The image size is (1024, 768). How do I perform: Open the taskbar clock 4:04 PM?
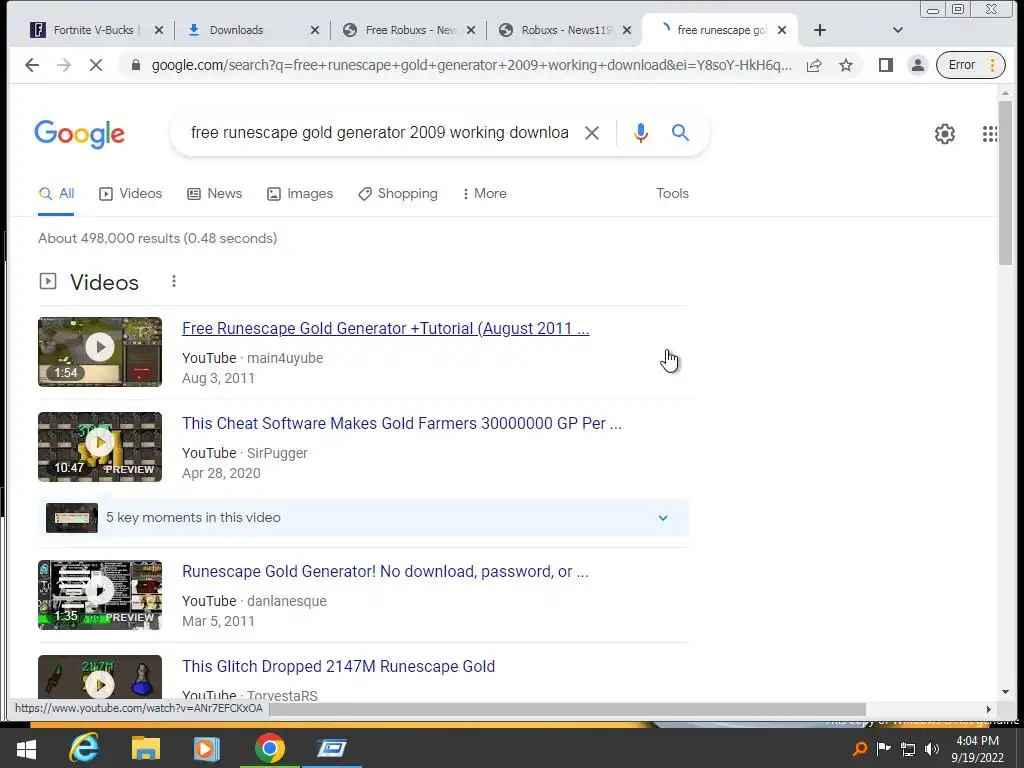coord(977,748)
